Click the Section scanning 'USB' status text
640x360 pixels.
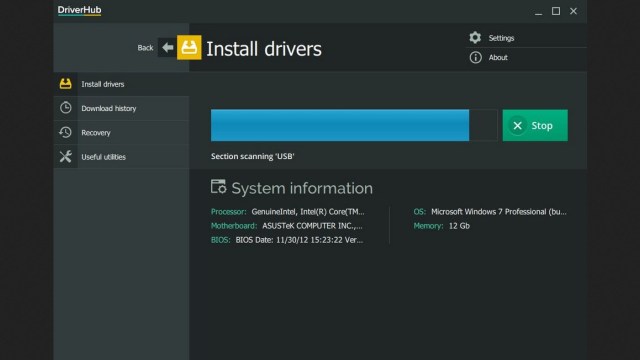pyautogui.click(x=253, y=156)
